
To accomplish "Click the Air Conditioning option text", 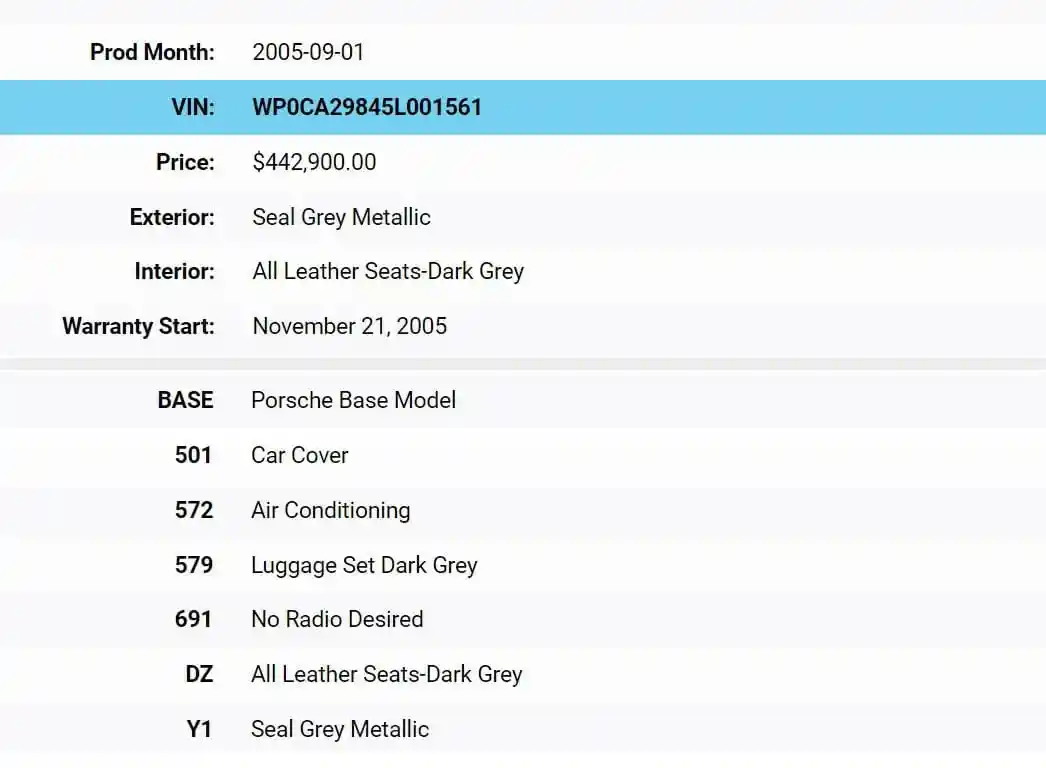I will [x=331, y=510].
